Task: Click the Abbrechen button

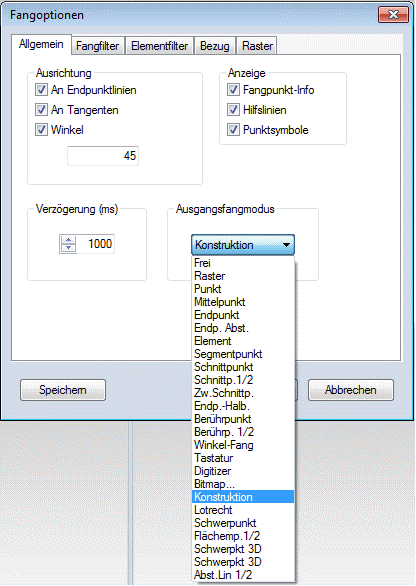Action: [x=351, y=390]
